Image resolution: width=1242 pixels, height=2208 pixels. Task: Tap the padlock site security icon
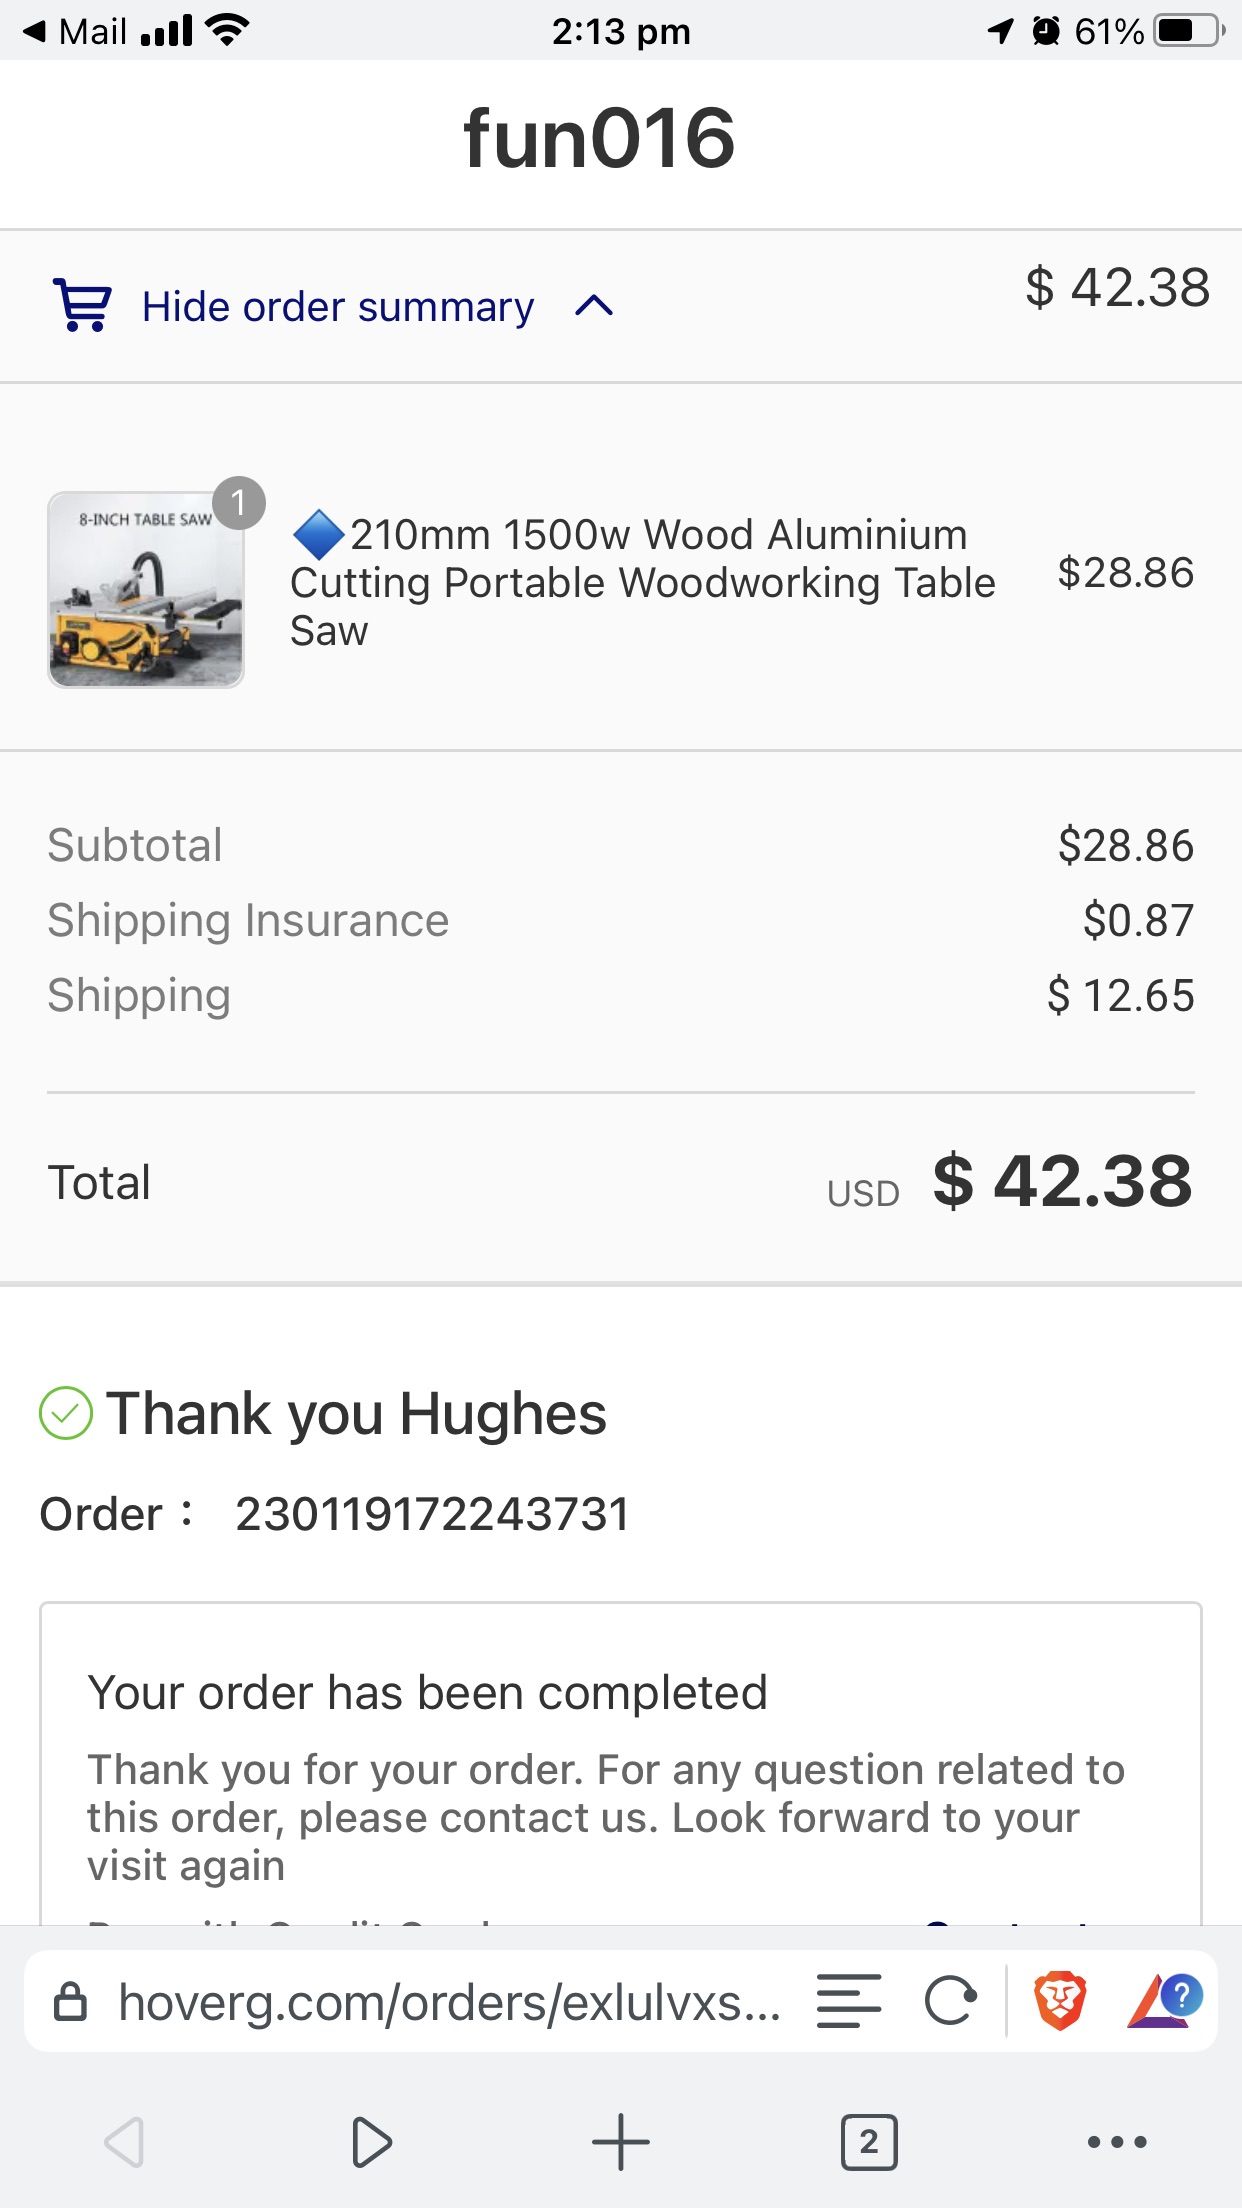click(x=70, y=2002)
